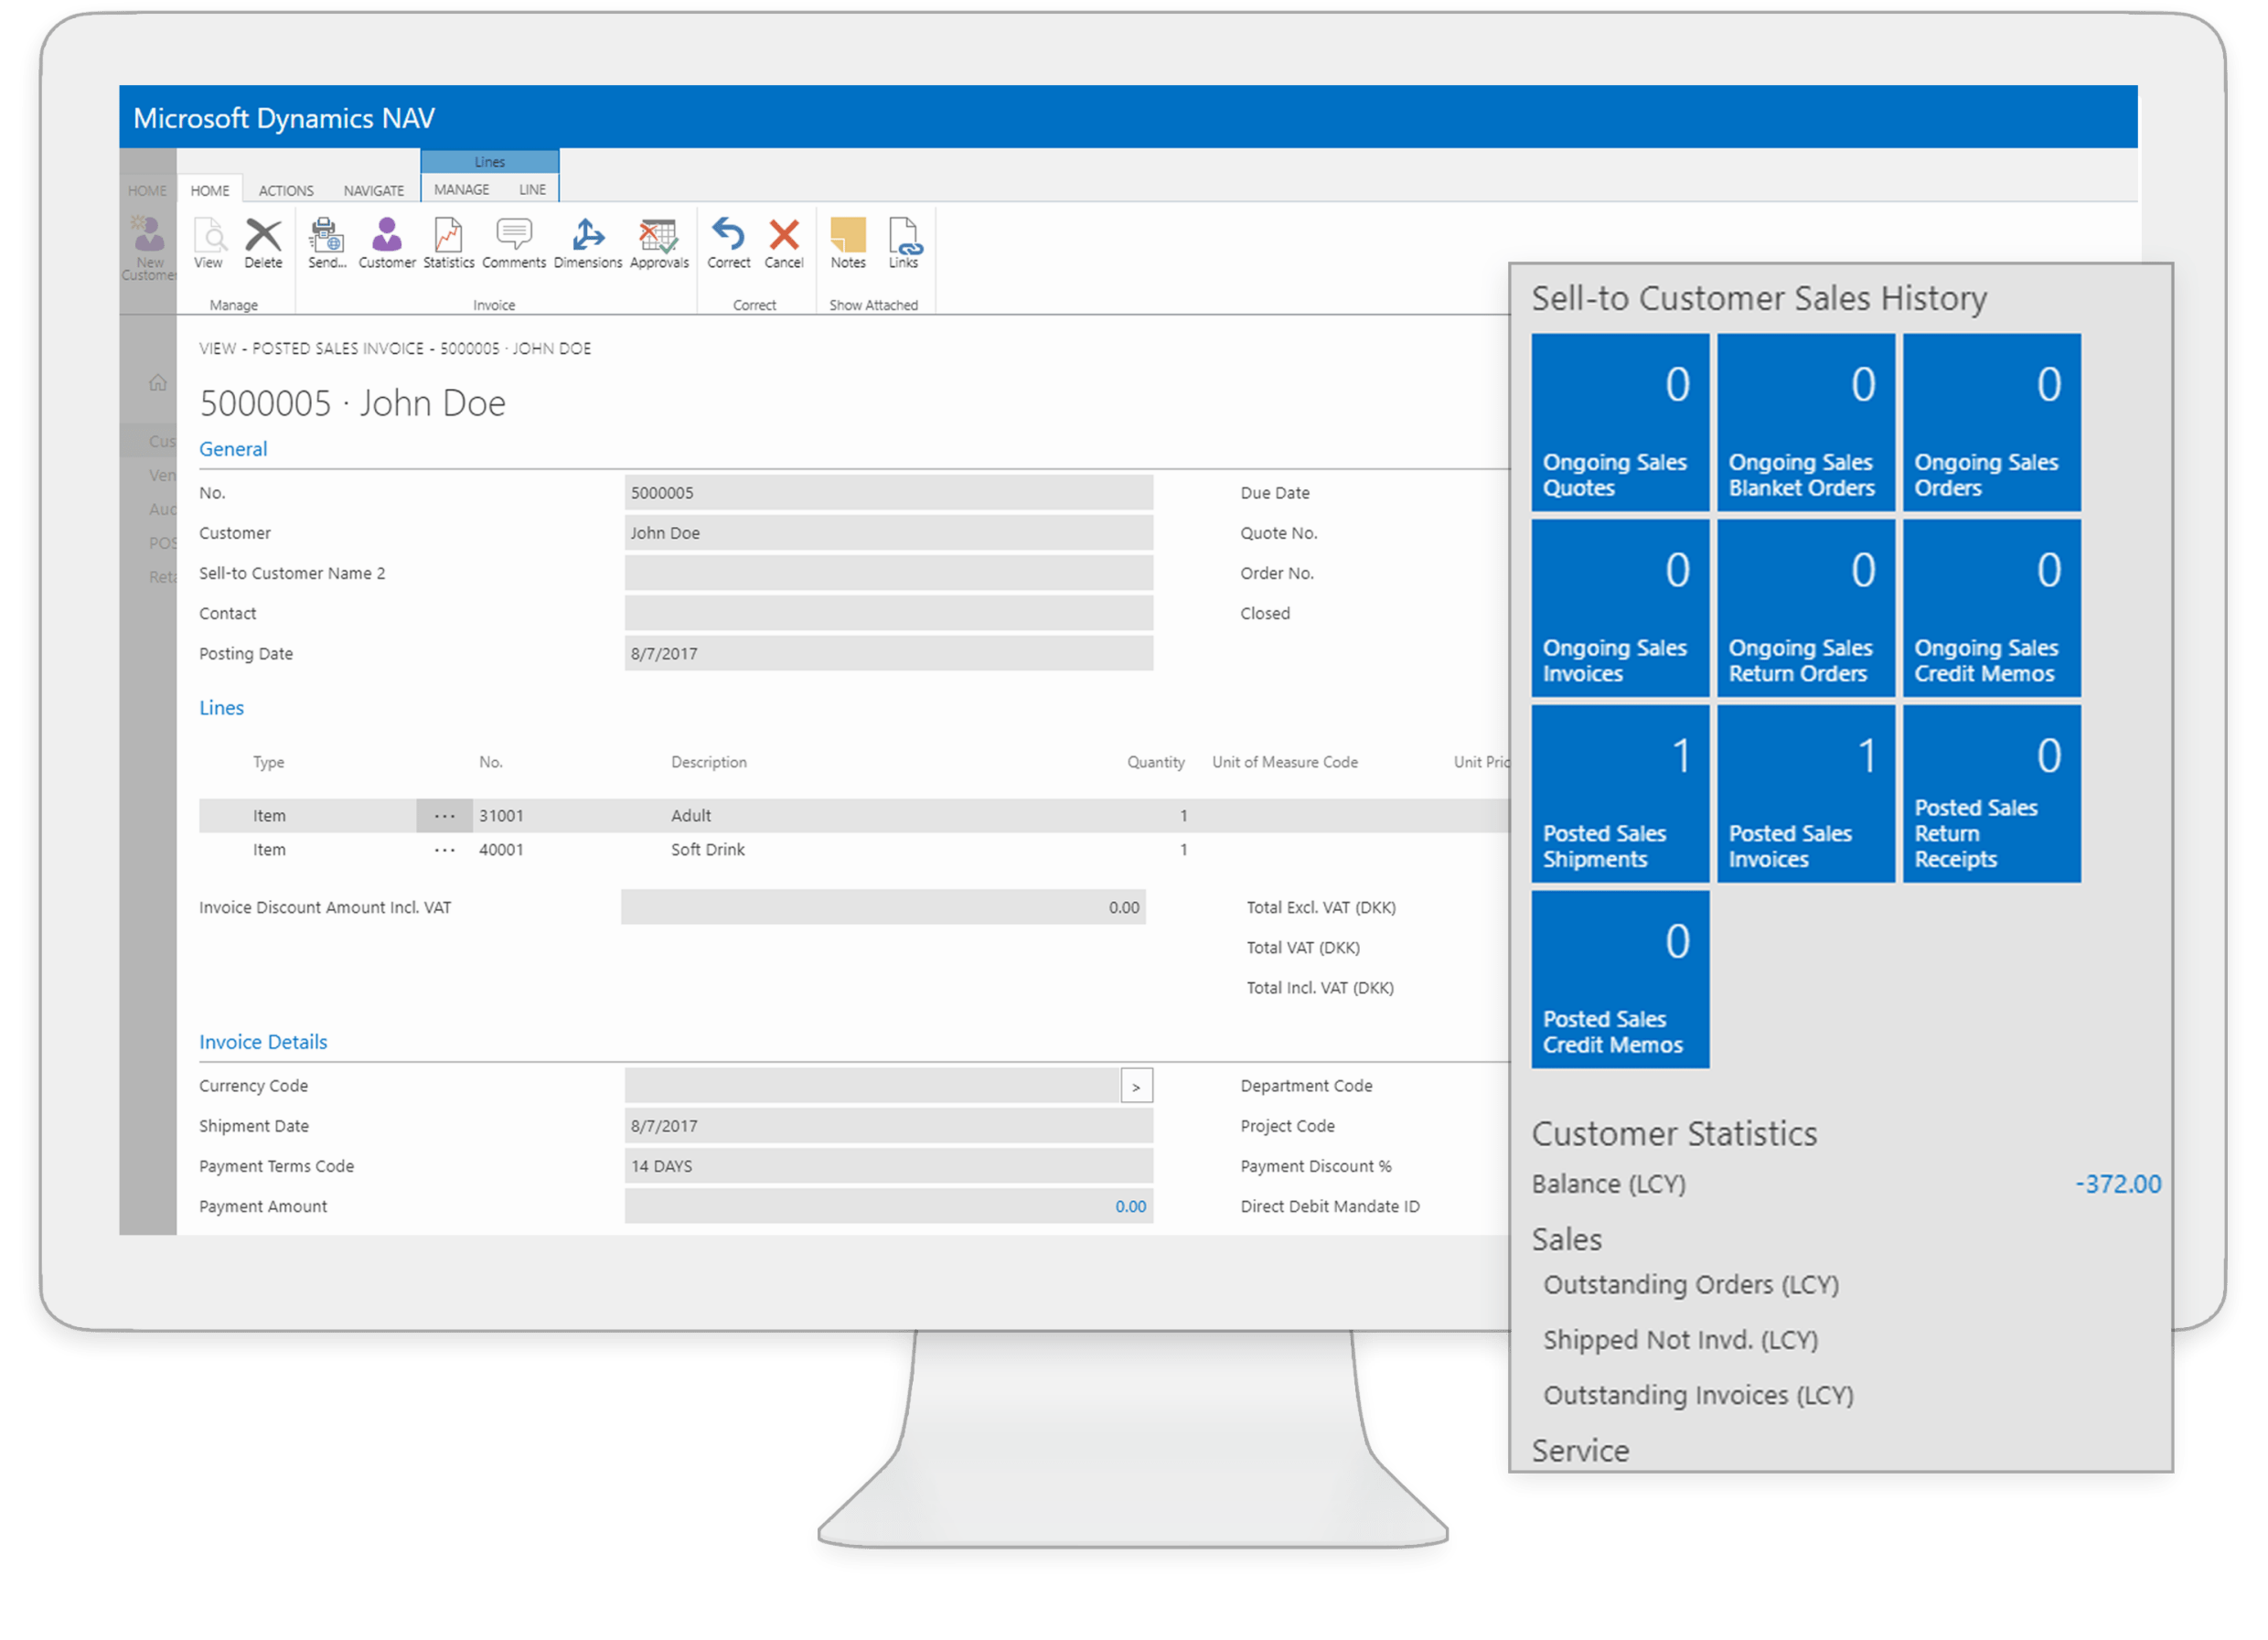
Task: Switch to the ACTIONS ribbon tab
Action: click(286, 189)
